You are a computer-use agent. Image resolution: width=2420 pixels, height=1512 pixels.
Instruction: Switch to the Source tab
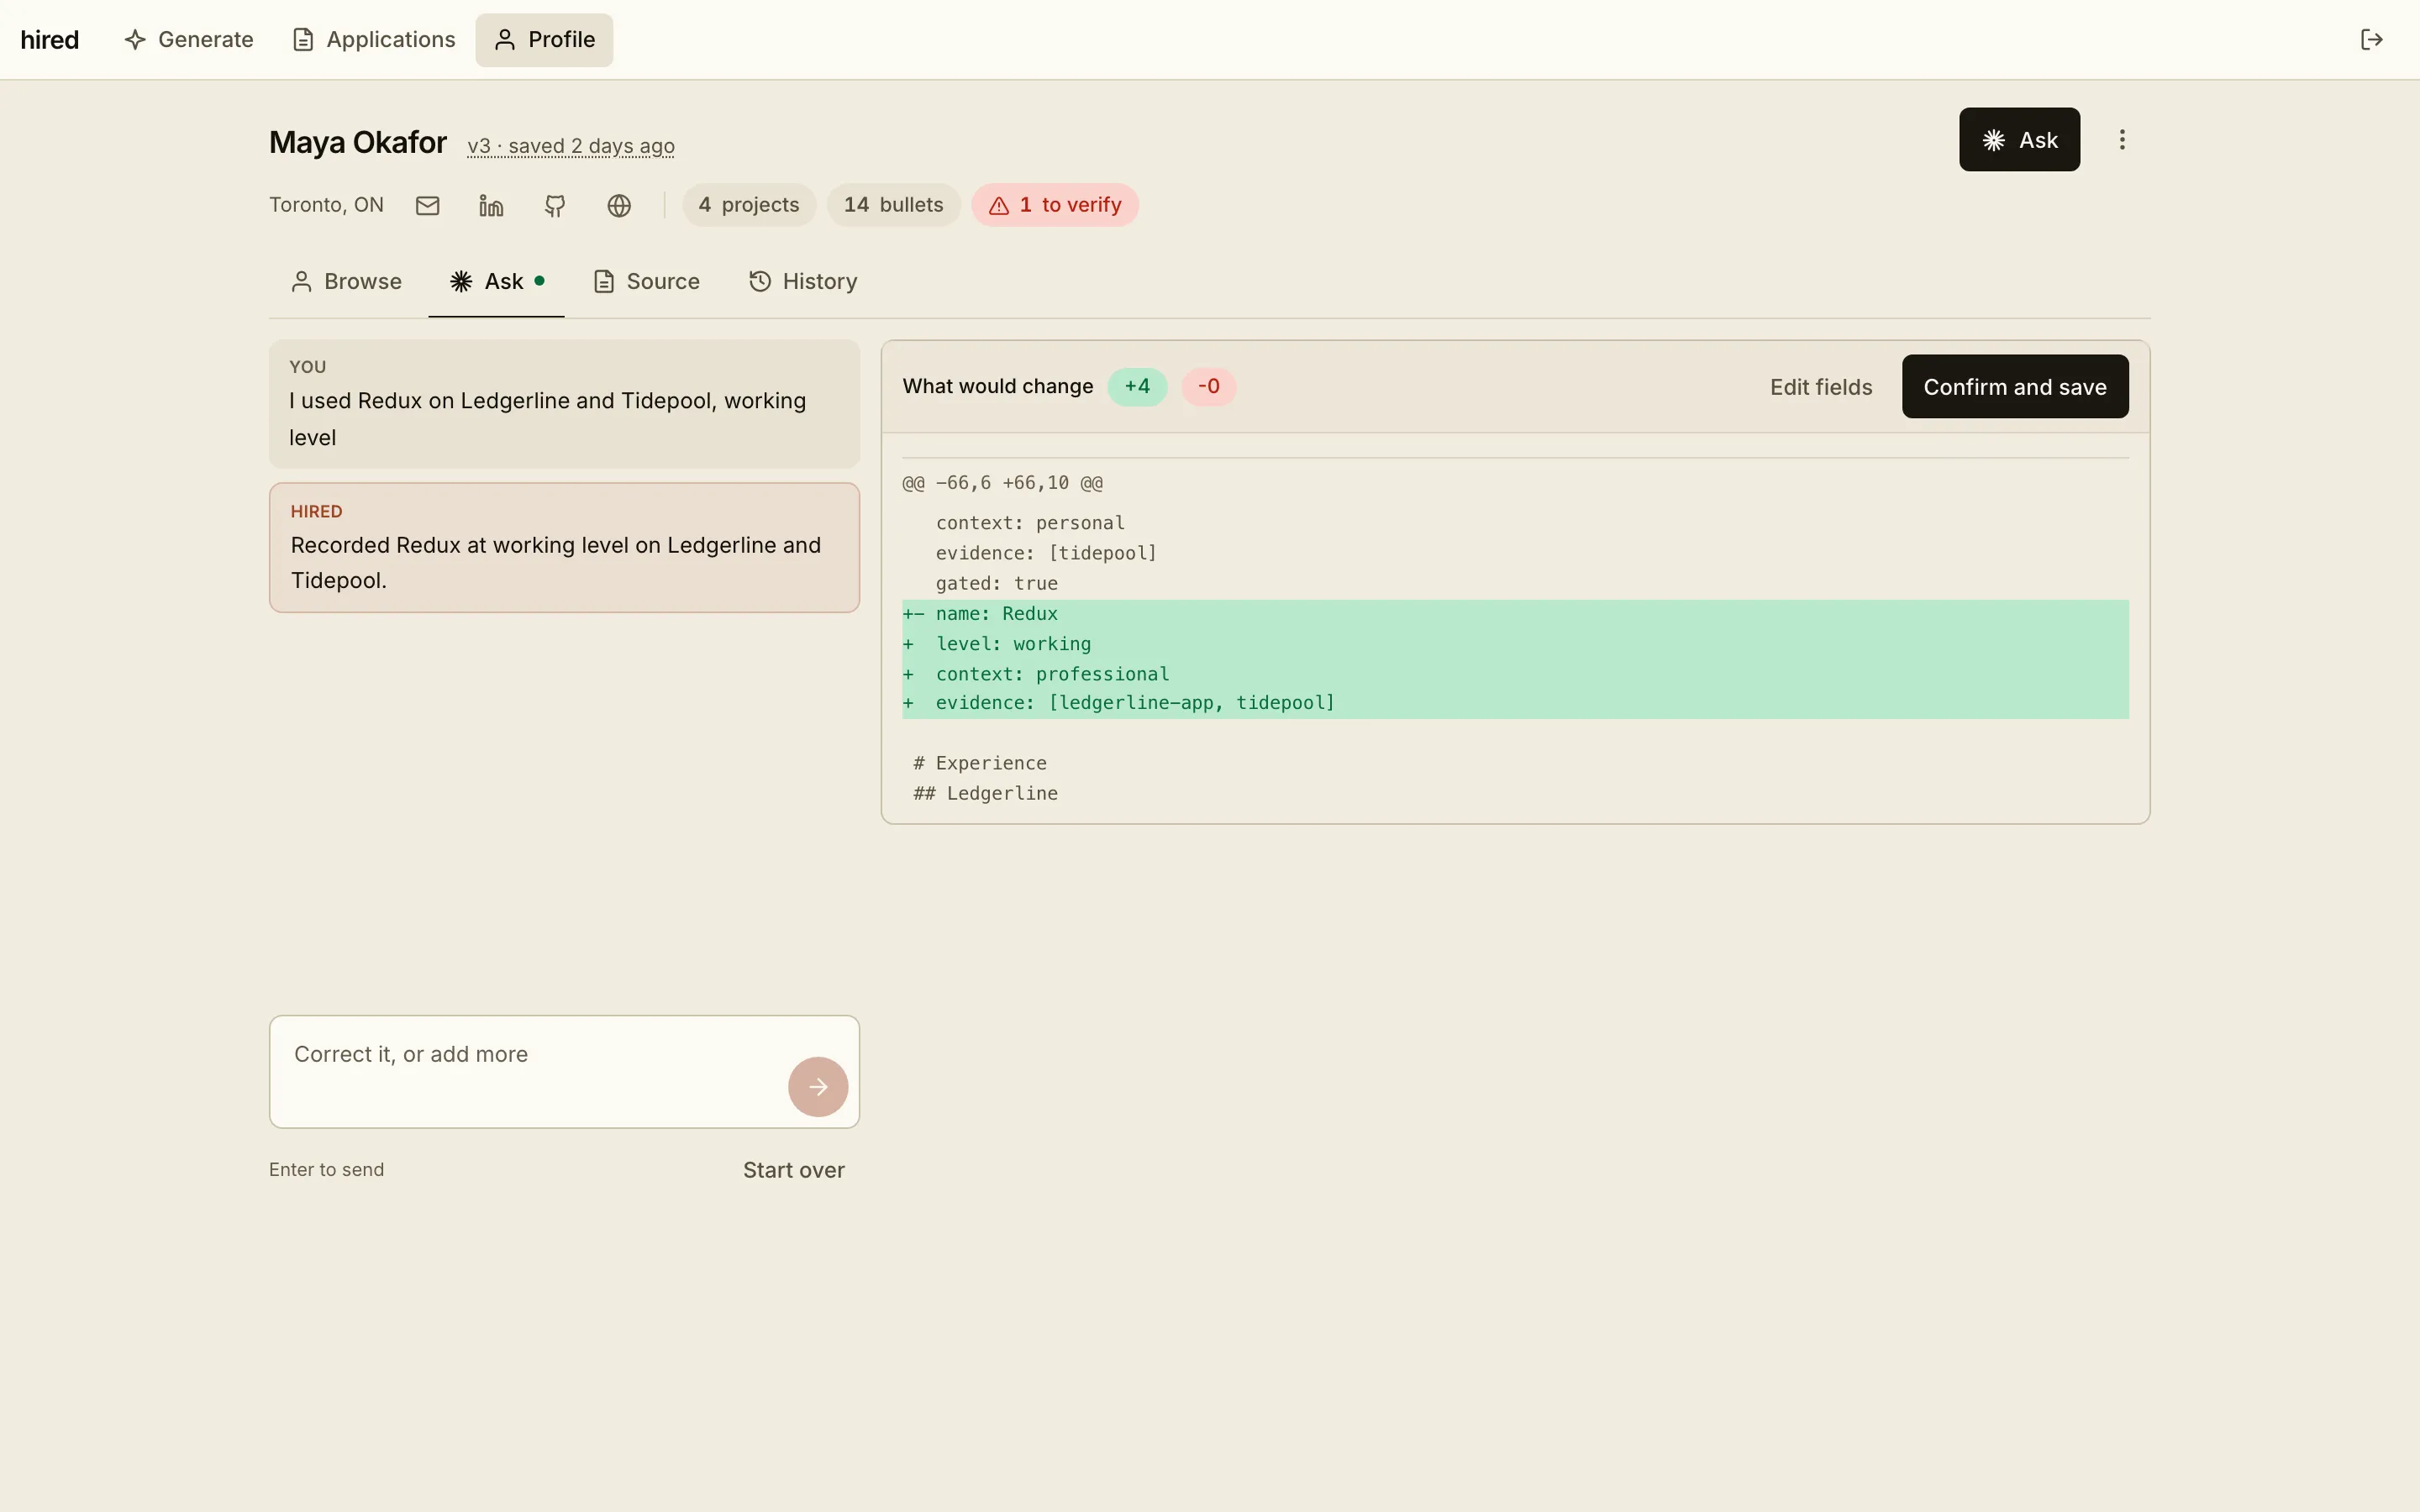point(646,282)
